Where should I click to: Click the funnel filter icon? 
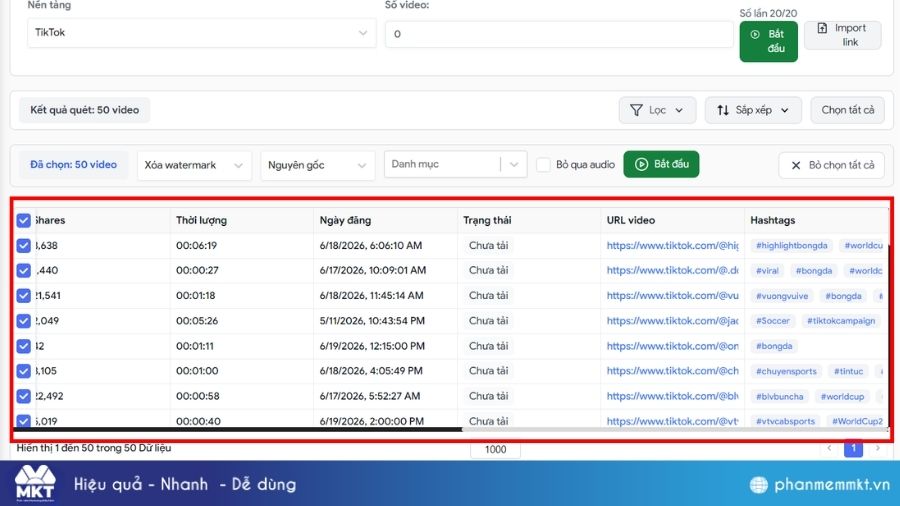(636, 110)
